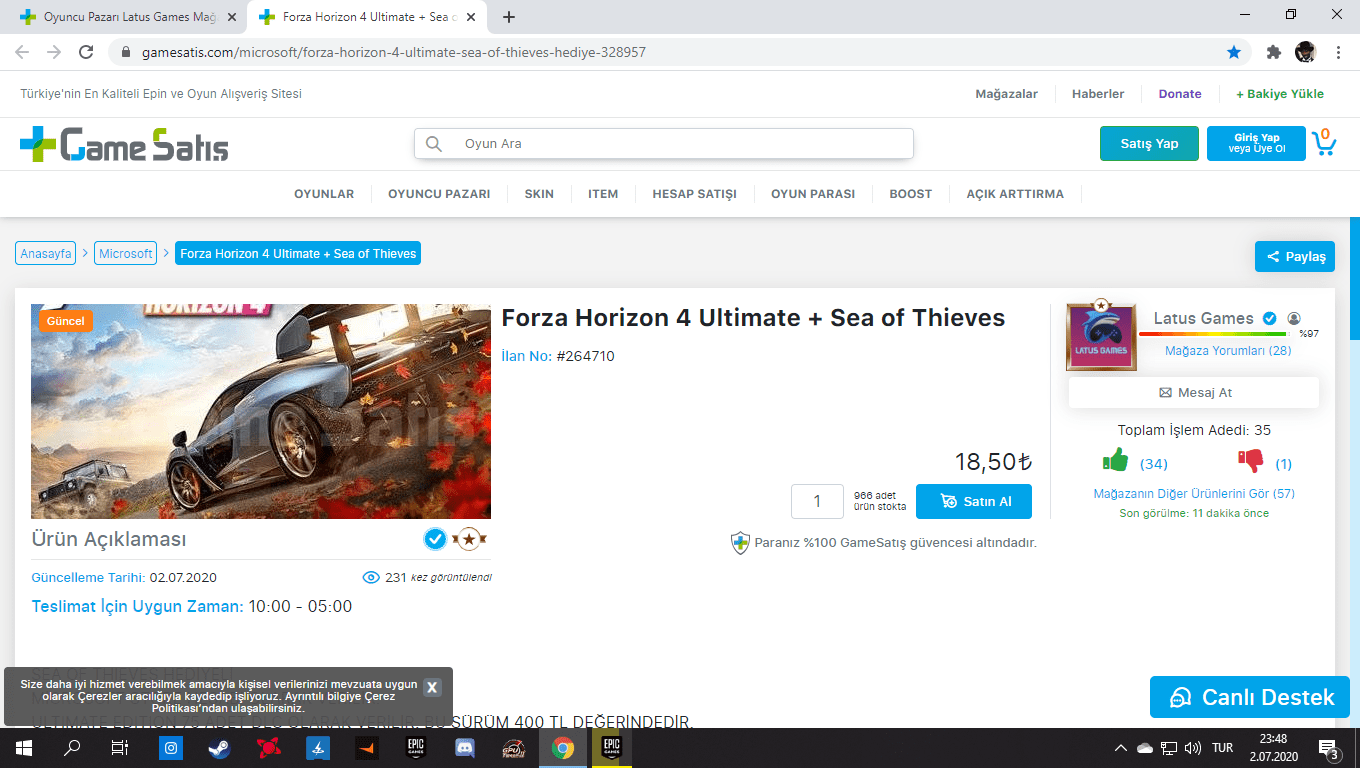Open AÇIK ARTTIRMA in the navigation
The width and height of the screenshot is (1360, 768).
(x=1015, y=194)
